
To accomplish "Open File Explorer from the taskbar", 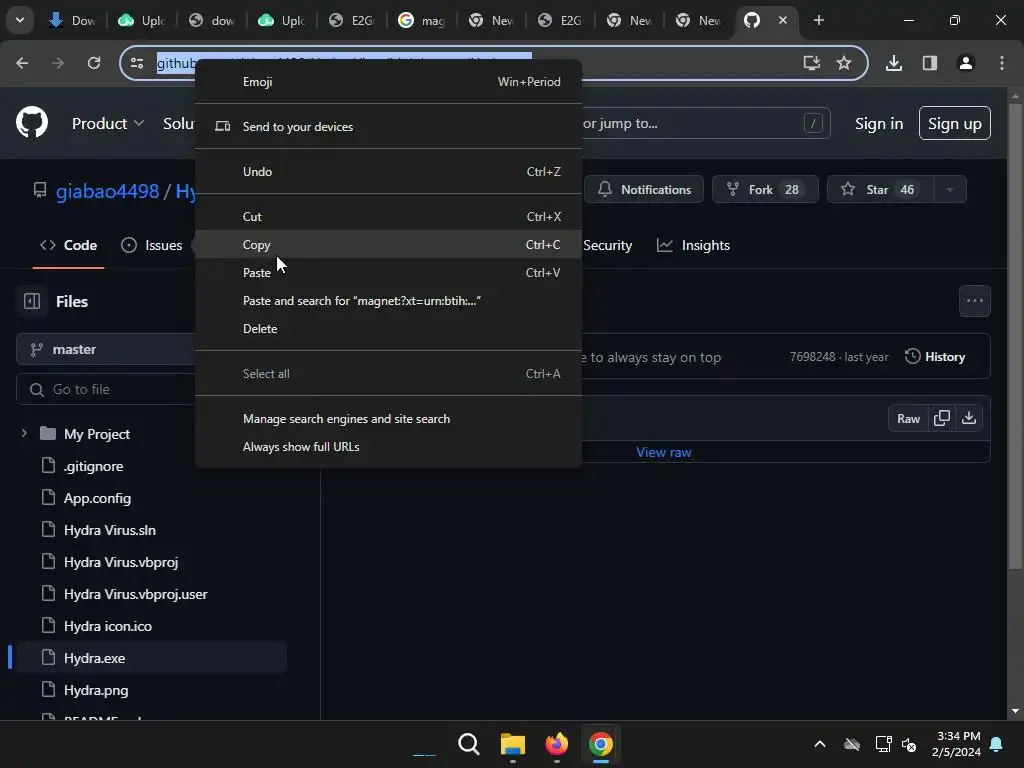I will (x=513, y=744).
